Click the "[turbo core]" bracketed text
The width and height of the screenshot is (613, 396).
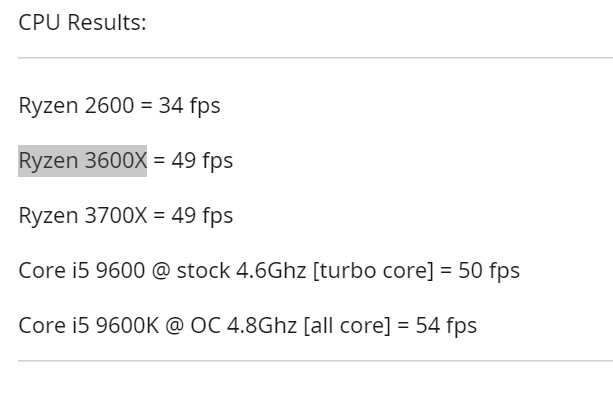tap(373, 271)
